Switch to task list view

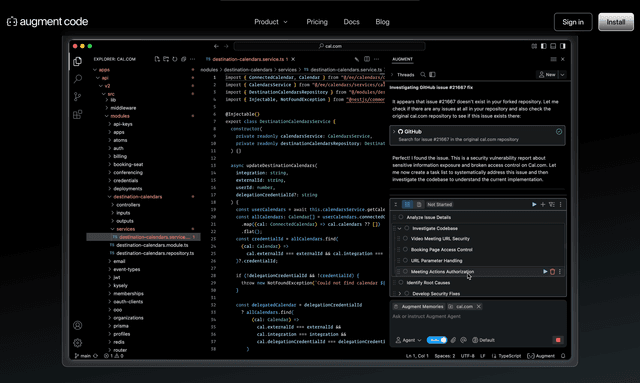[x=407, y=205]
